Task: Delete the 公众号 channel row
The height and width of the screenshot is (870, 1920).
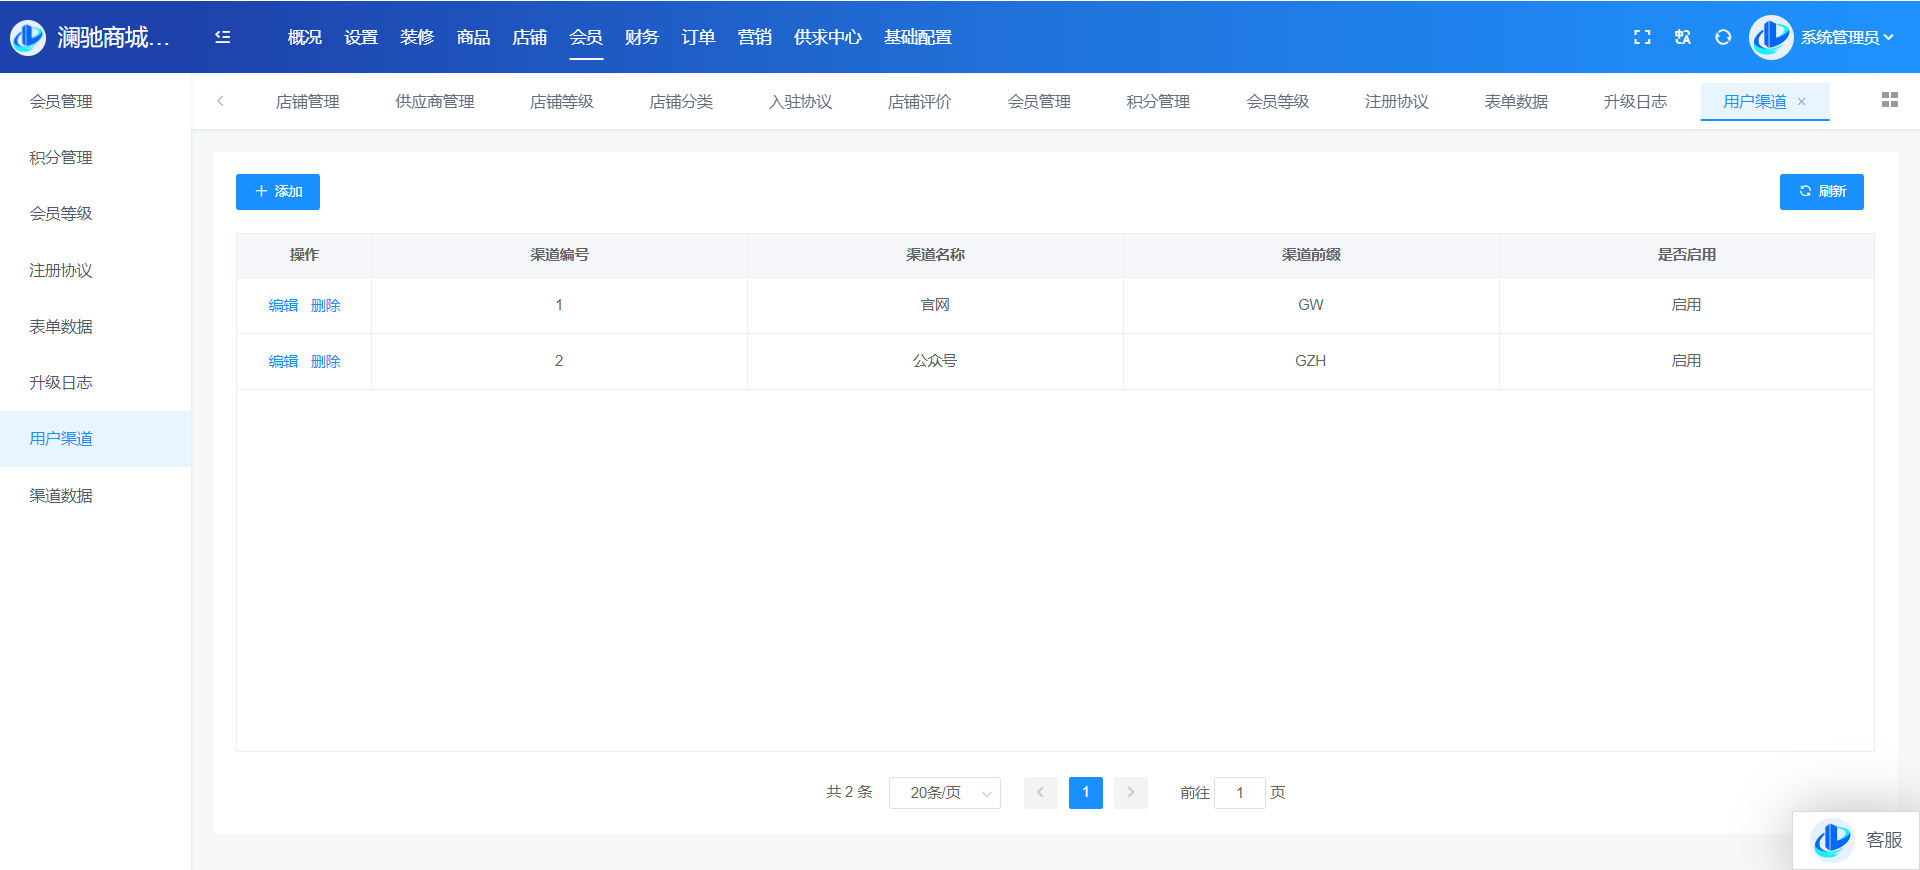Action: pyautogui.click(x=326, y=362)
